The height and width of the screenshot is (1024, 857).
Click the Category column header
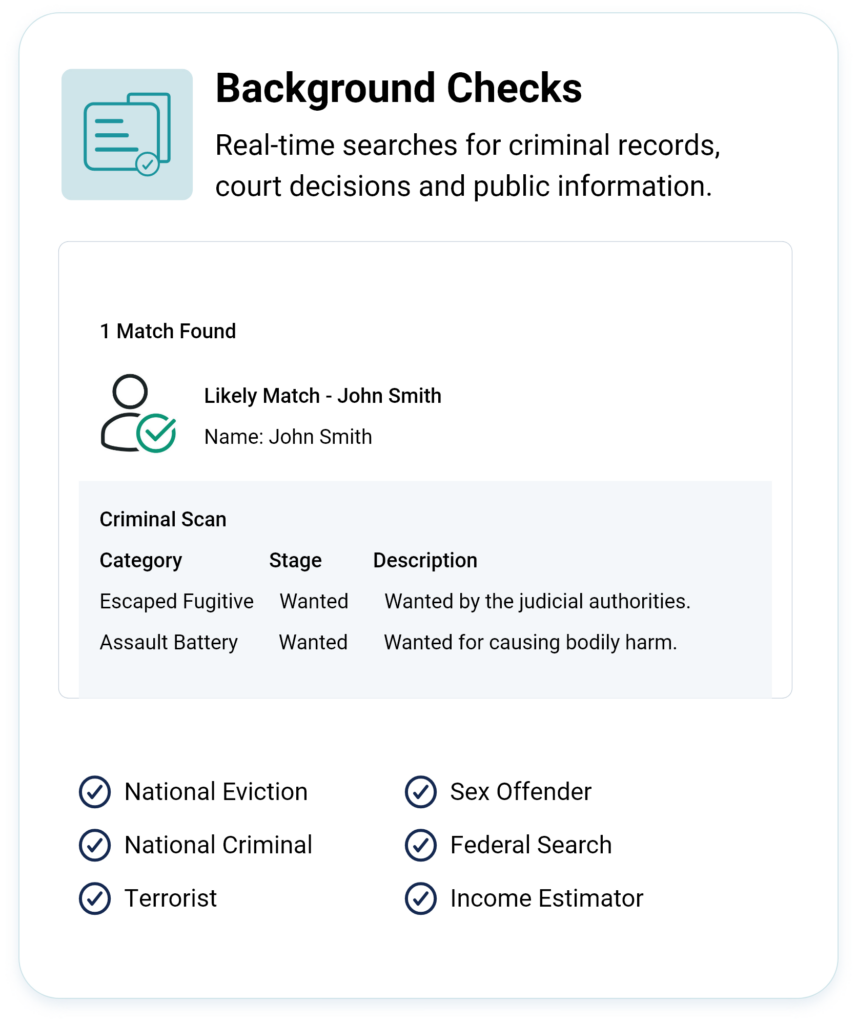(141, 560)
